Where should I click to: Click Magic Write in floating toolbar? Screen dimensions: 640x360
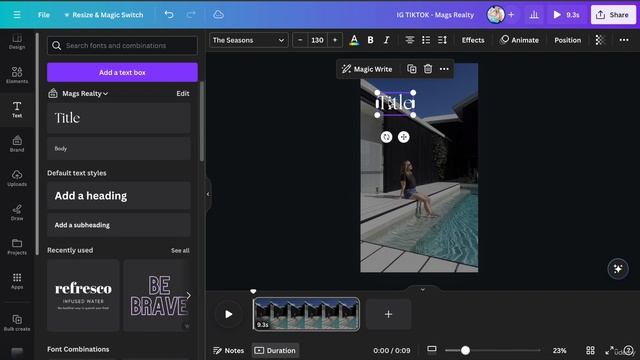coord(367,69)
